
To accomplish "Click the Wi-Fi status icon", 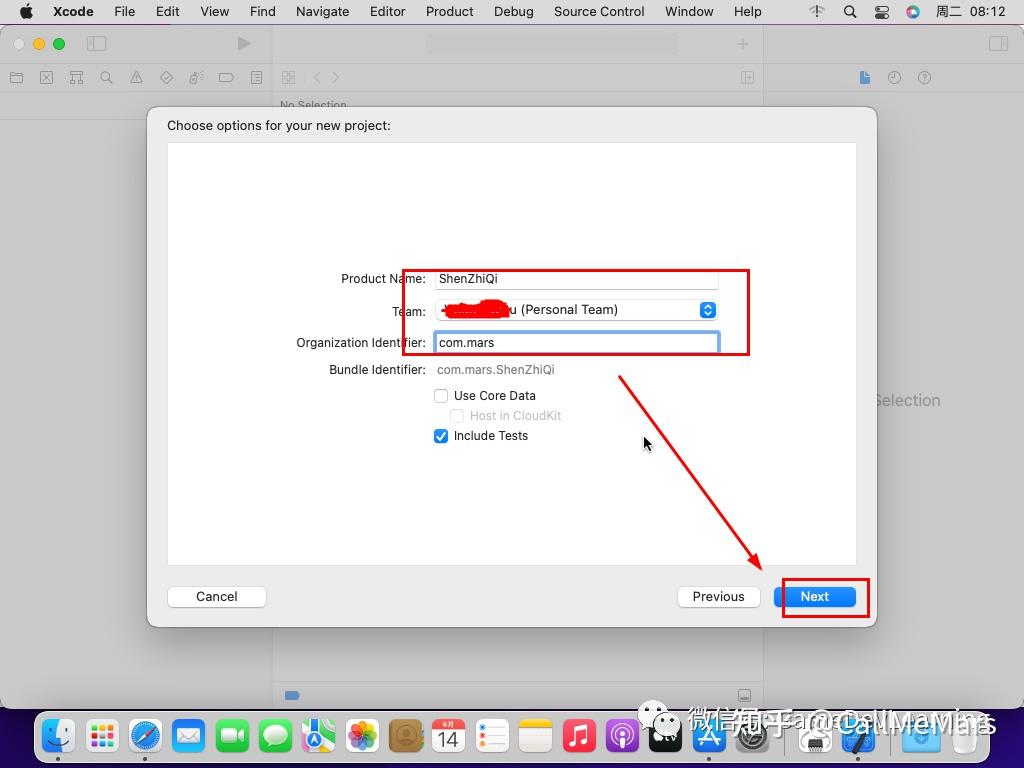I will pyautogui.click(x=817, y=11).
